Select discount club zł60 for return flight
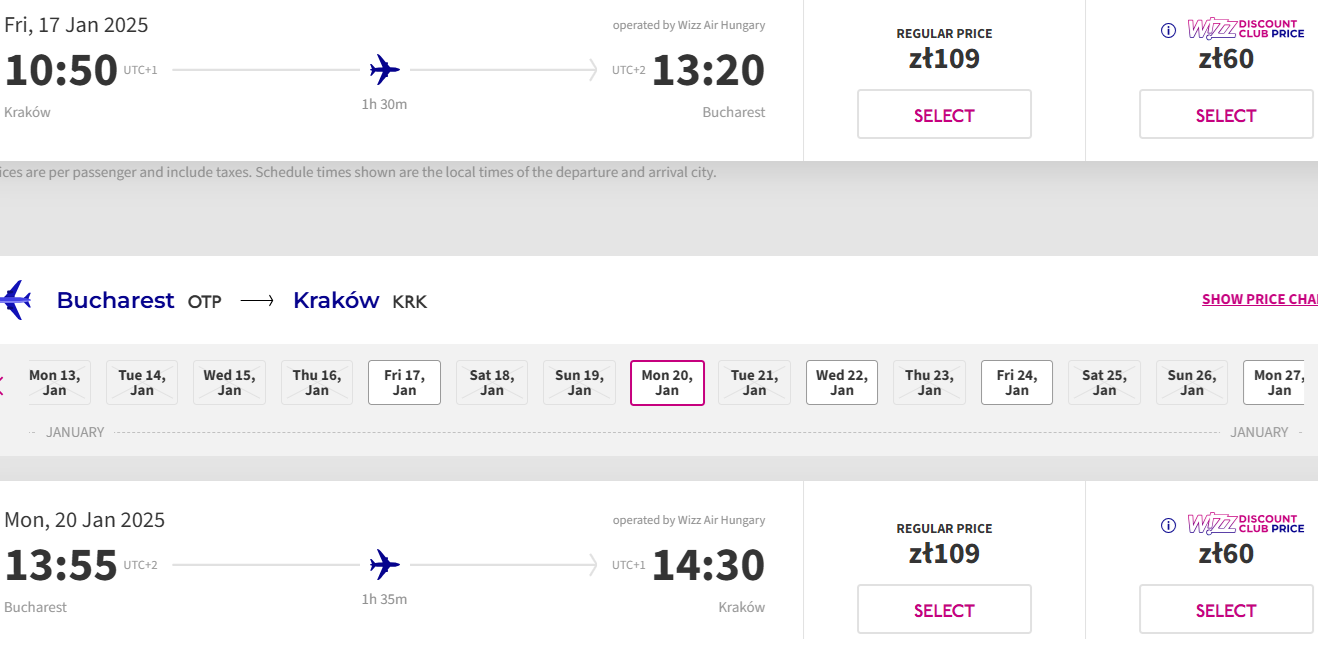The width and height of the screenshot is (1318, 648). point(1226,609)
